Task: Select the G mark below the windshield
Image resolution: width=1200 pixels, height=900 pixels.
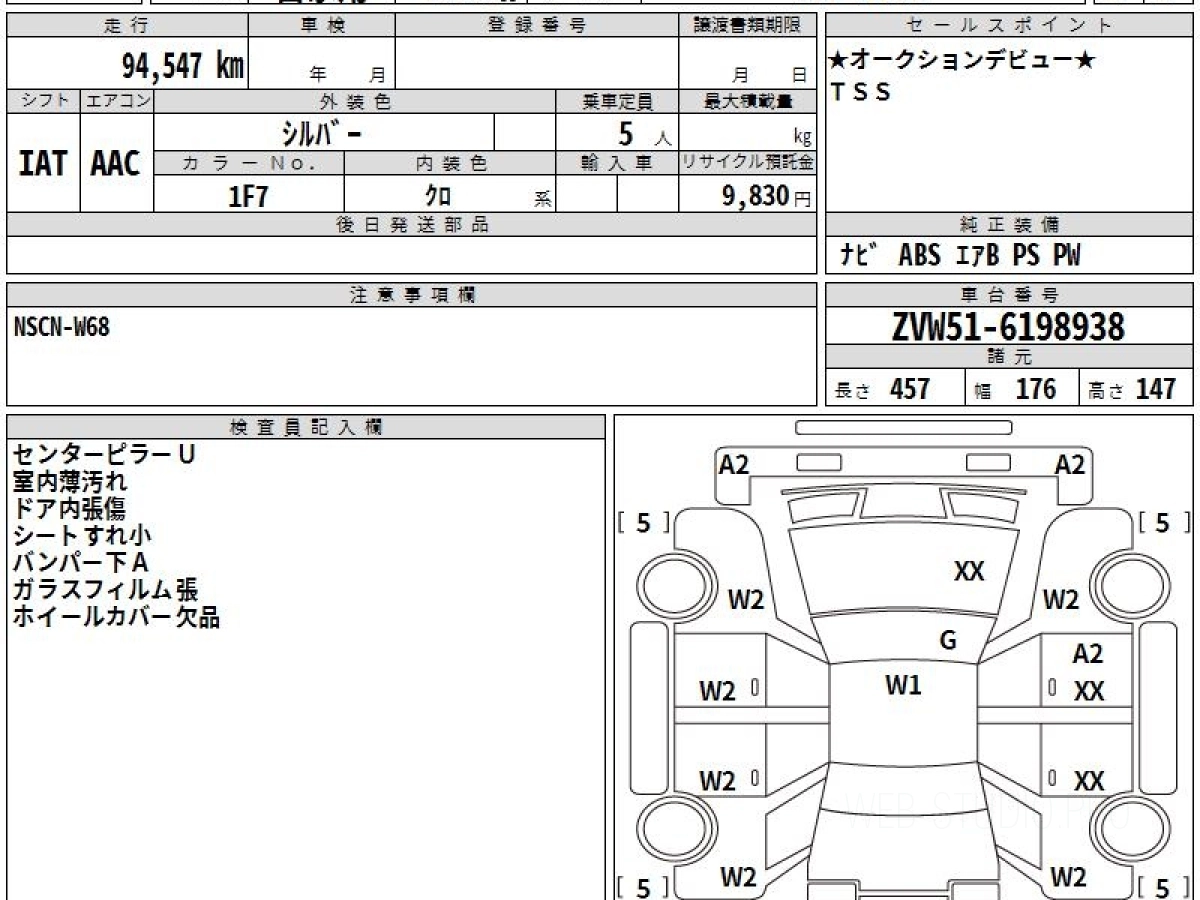Action: 948,641
